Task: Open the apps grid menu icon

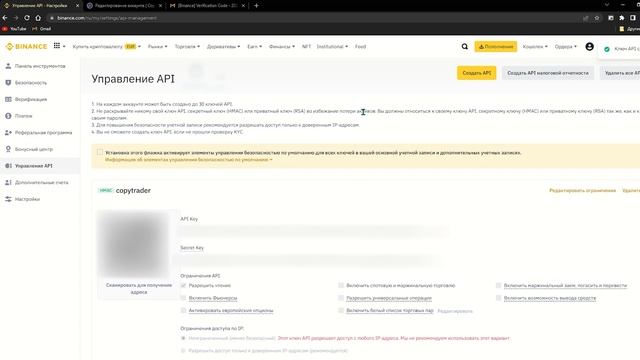Action: pos(57,46)
